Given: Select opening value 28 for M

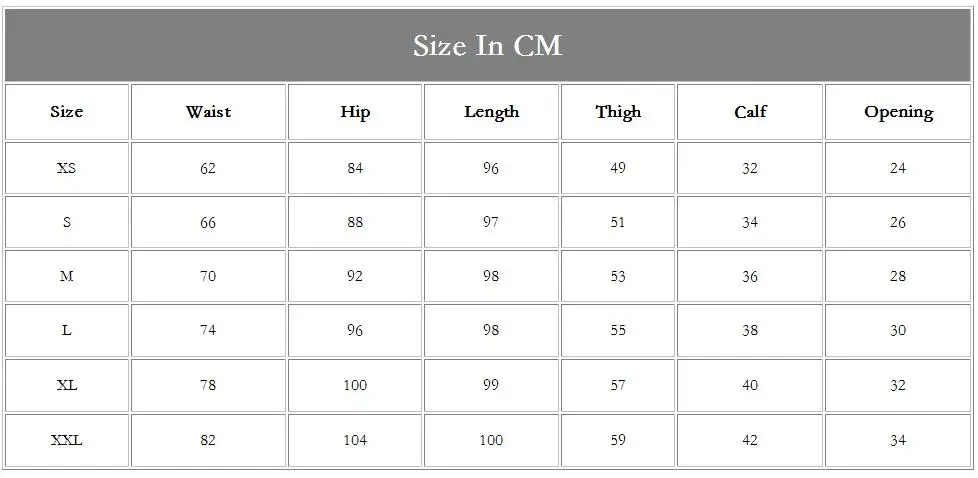Looking at the screenshot, I should click(898, 276).
